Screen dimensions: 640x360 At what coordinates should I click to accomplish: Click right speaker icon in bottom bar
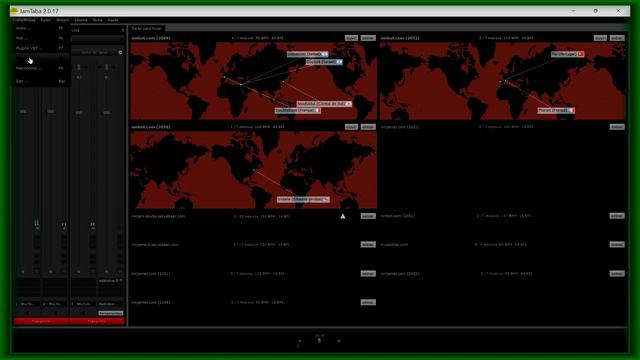[339, 341]
